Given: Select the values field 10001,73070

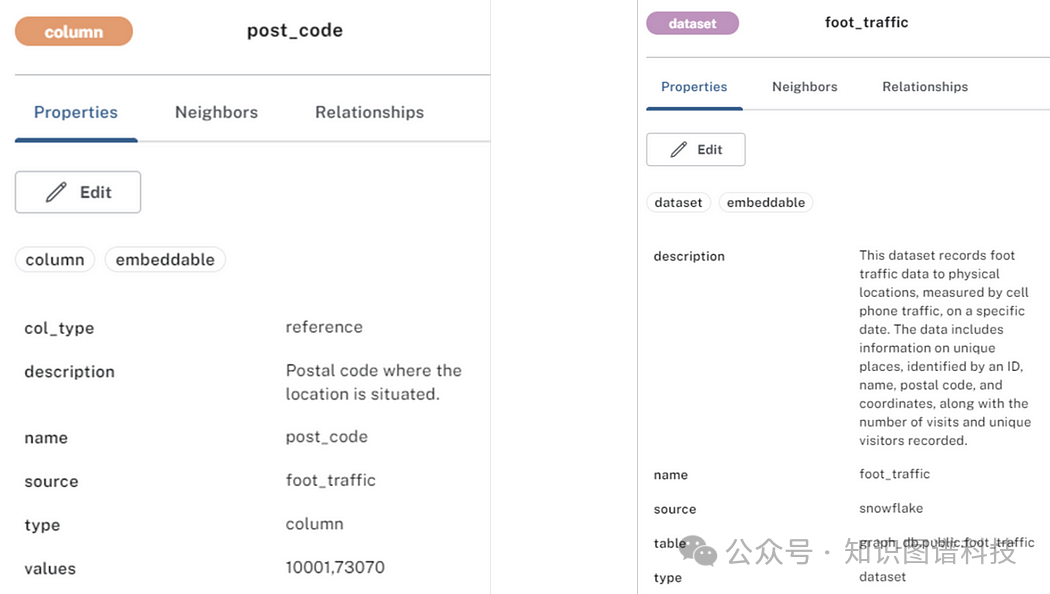Looking at the screenshot, I should (335, 568).
